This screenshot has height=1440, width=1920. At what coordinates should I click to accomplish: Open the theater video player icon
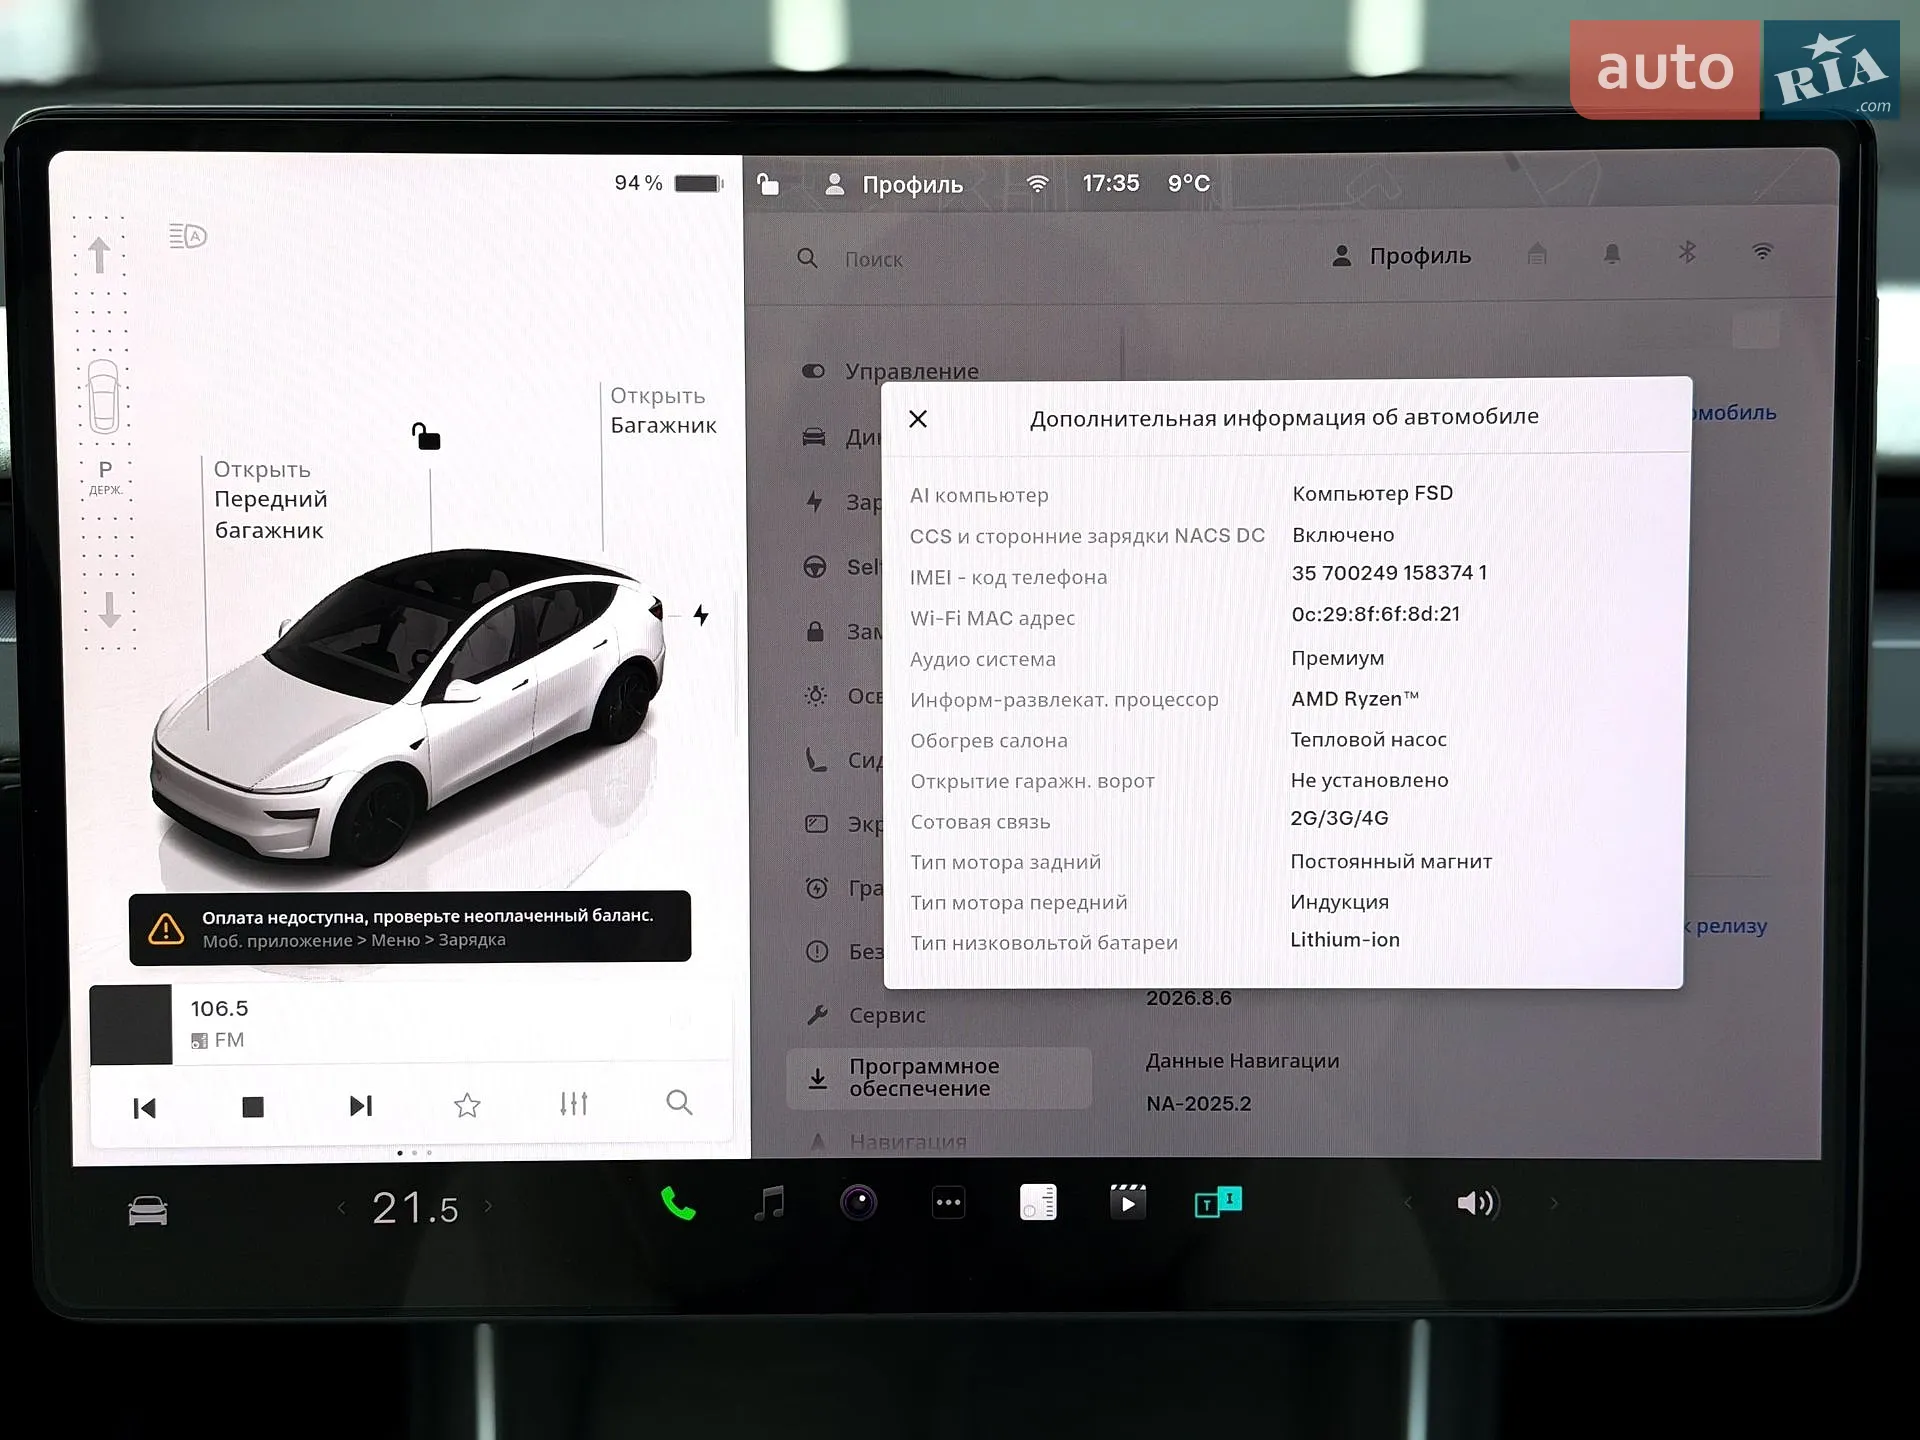[x=1128, y=1201]
